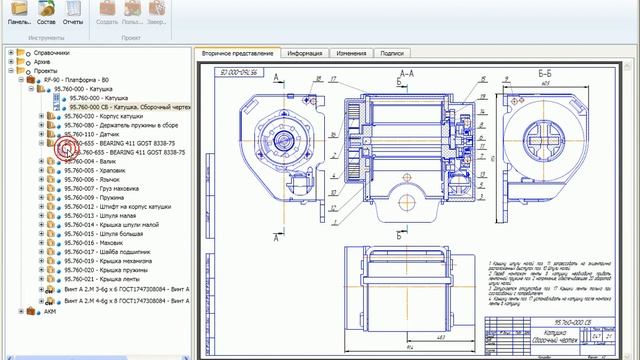This screenshot has height=360, width=640.
Task: Select '95.760-012 - Штифт на корпус катушки'
Action: [118, 207]
